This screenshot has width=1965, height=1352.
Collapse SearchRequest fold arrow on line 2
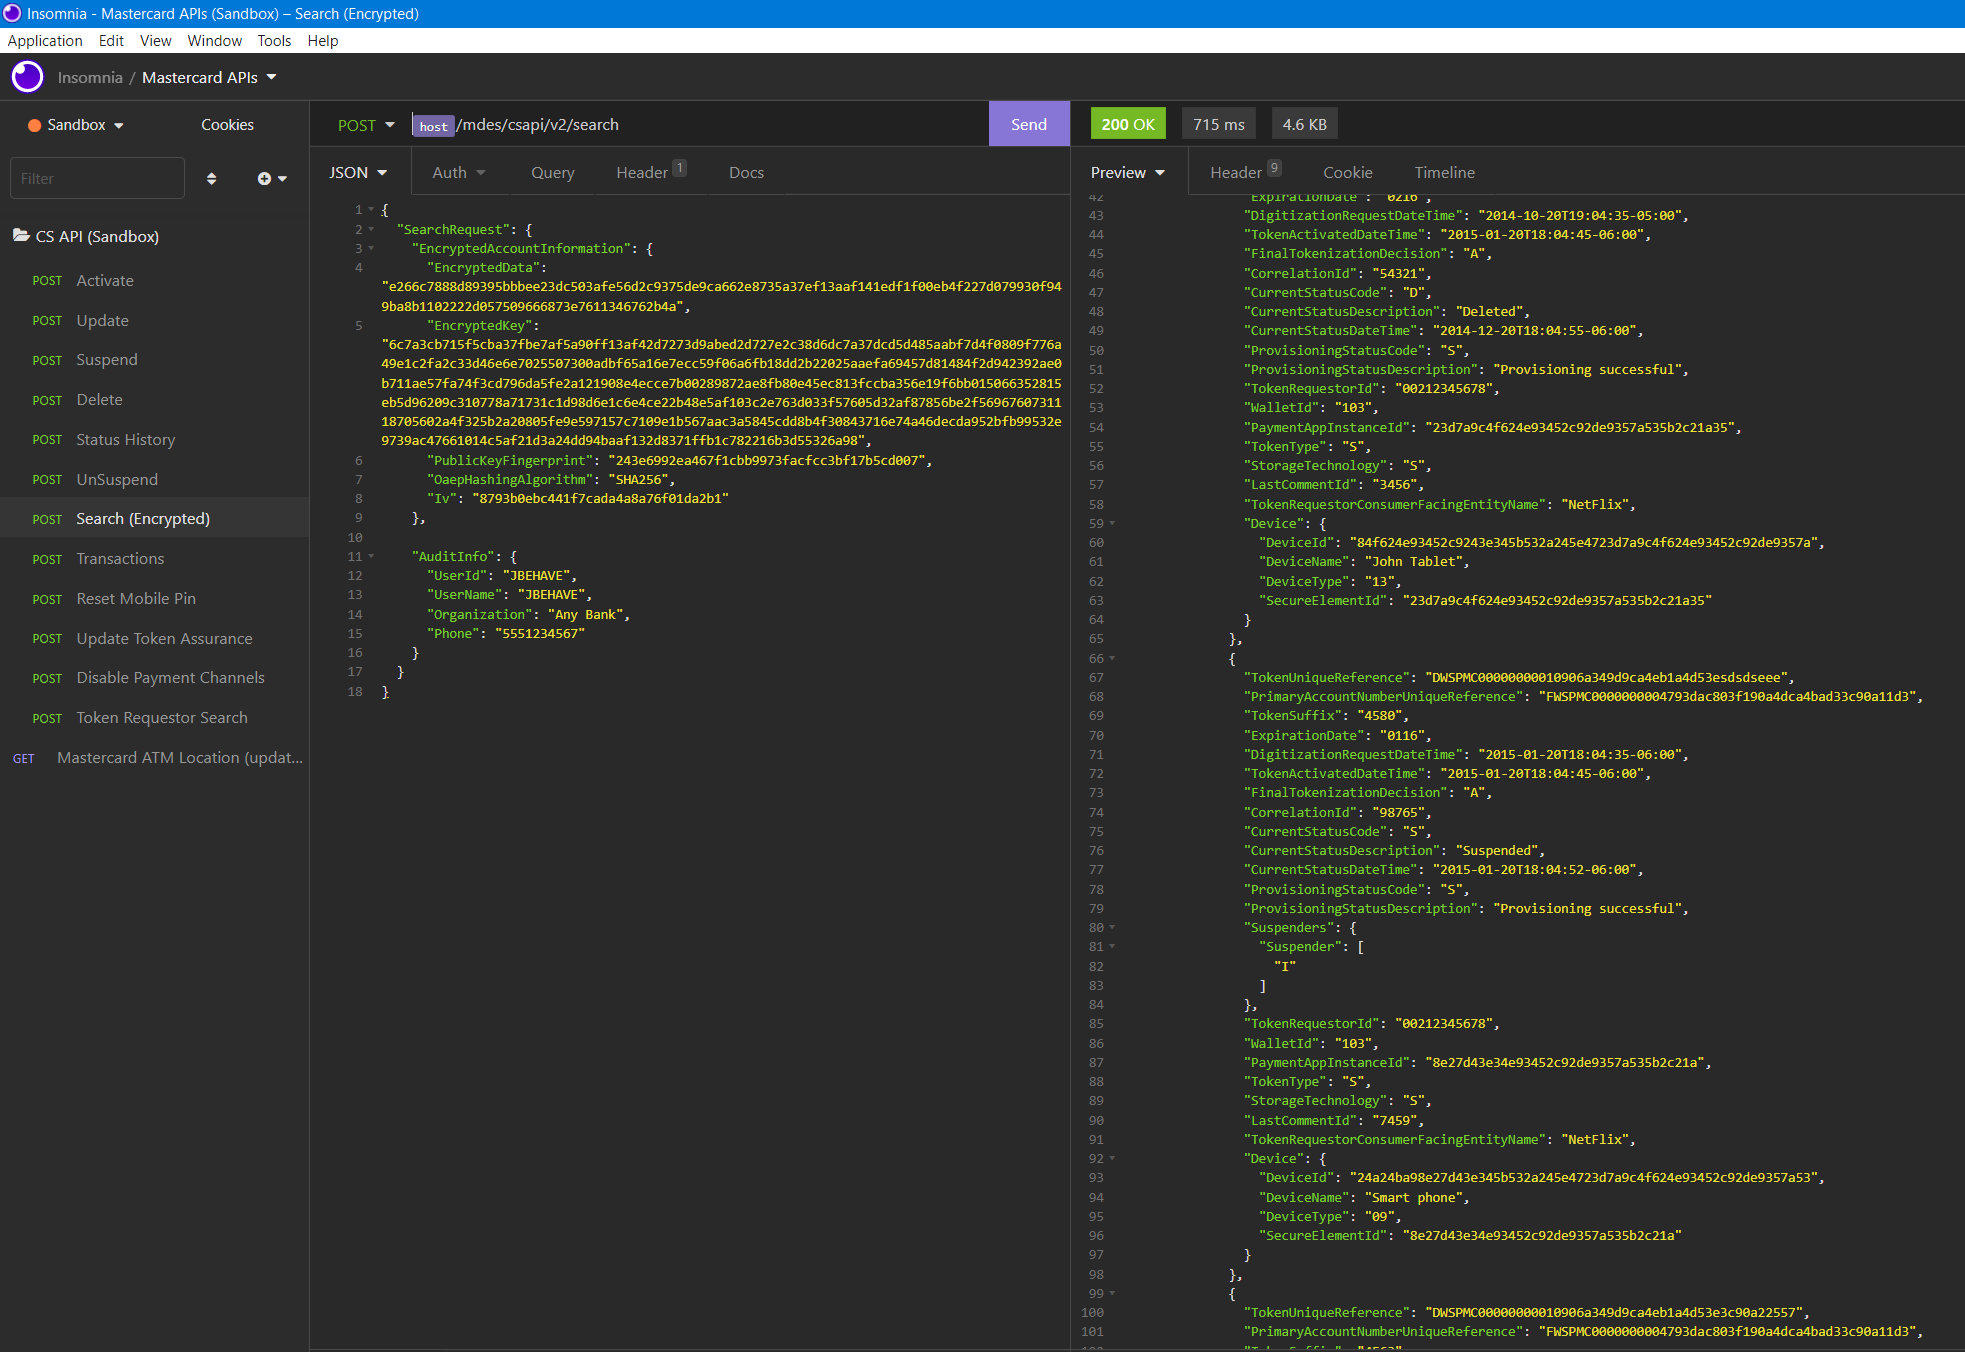[371, 230]
